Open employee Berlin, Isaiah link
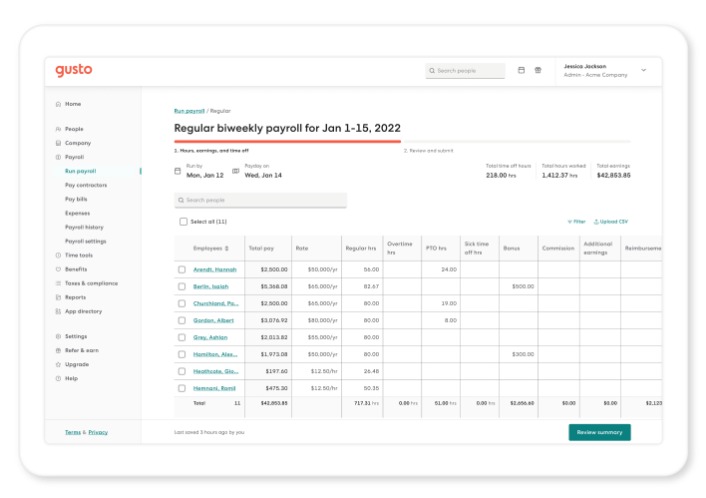 (211, 286)
